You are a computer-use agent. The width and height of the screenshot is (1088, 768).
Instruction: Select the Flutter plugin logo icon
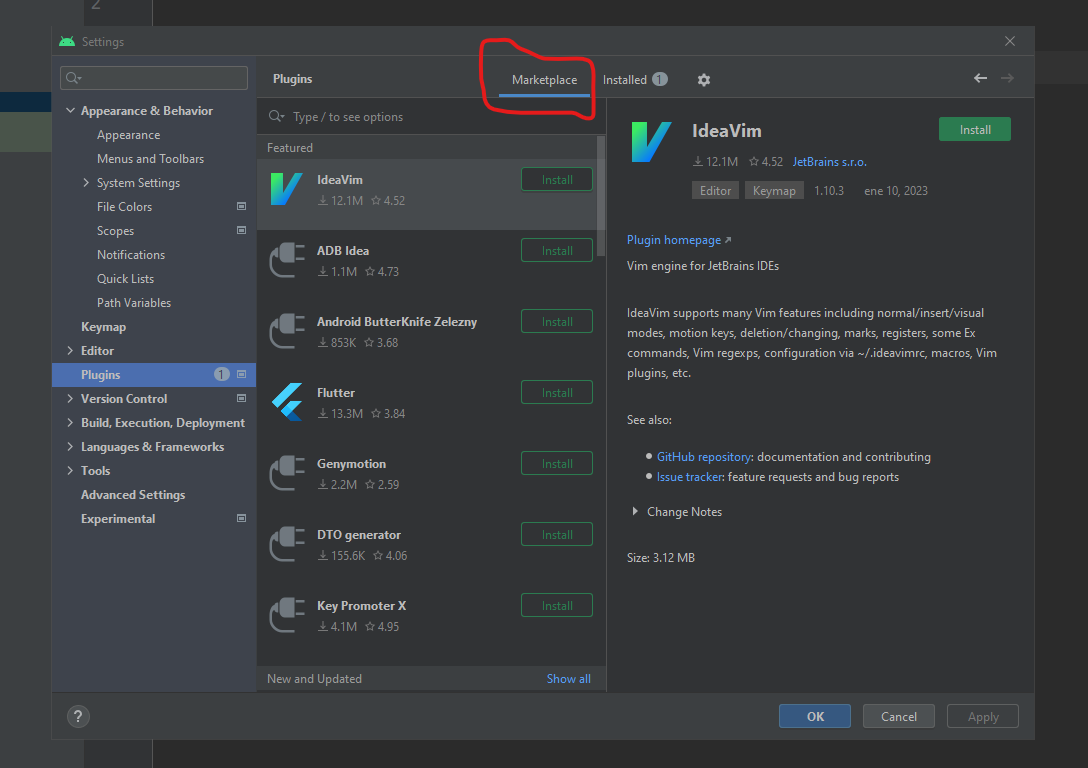pos(287,402)
